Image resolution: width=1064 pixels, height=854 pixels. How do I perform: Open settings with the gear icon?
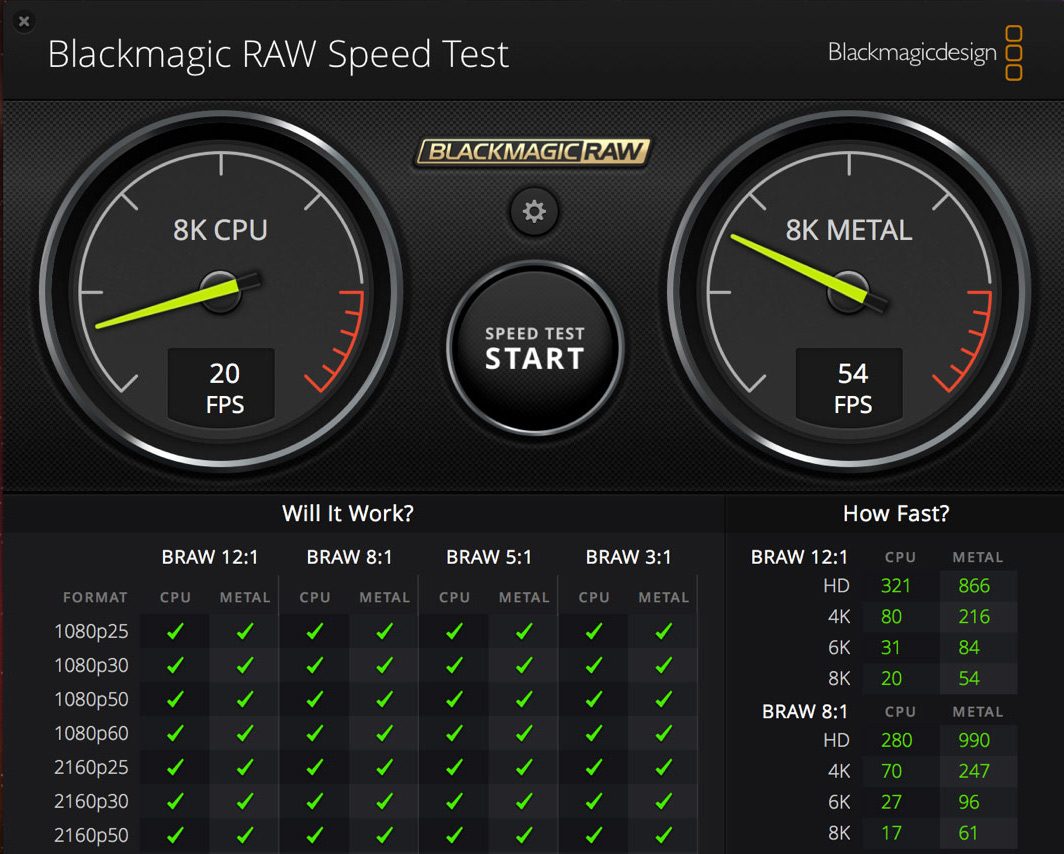(x=534, y=211)
